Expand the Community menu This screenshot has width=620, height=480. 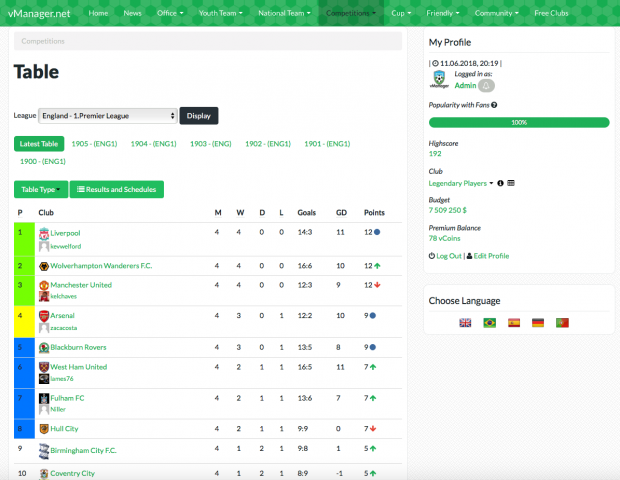496,13
